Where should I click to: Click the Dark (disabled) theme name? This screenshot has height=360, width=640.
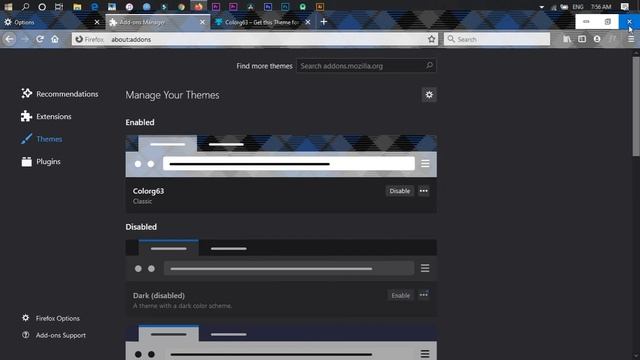click(x=159, y=295)
